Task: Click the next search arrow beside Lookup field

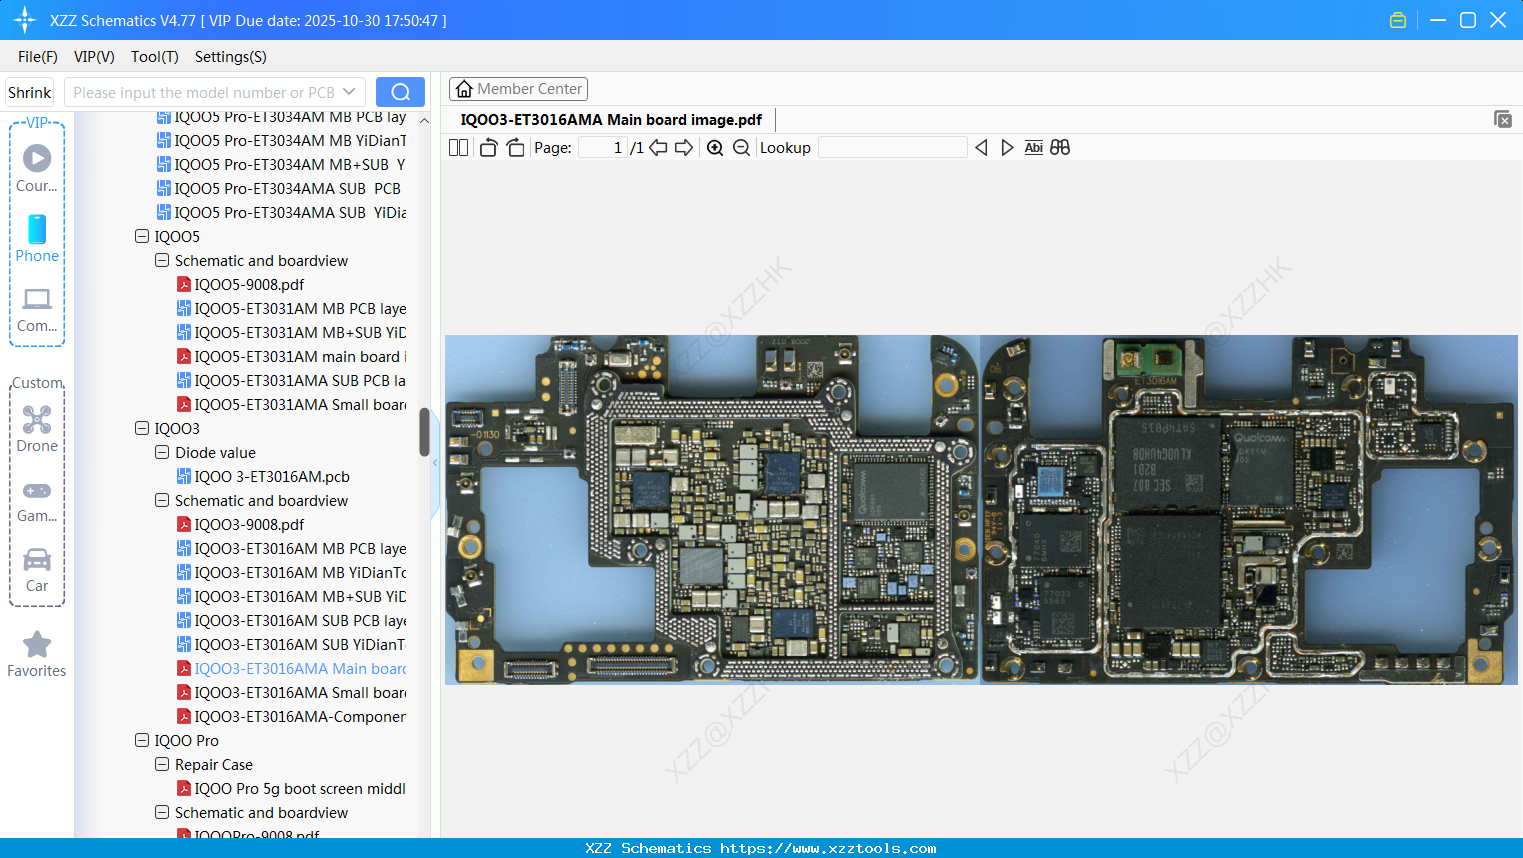Action: 1007,147
